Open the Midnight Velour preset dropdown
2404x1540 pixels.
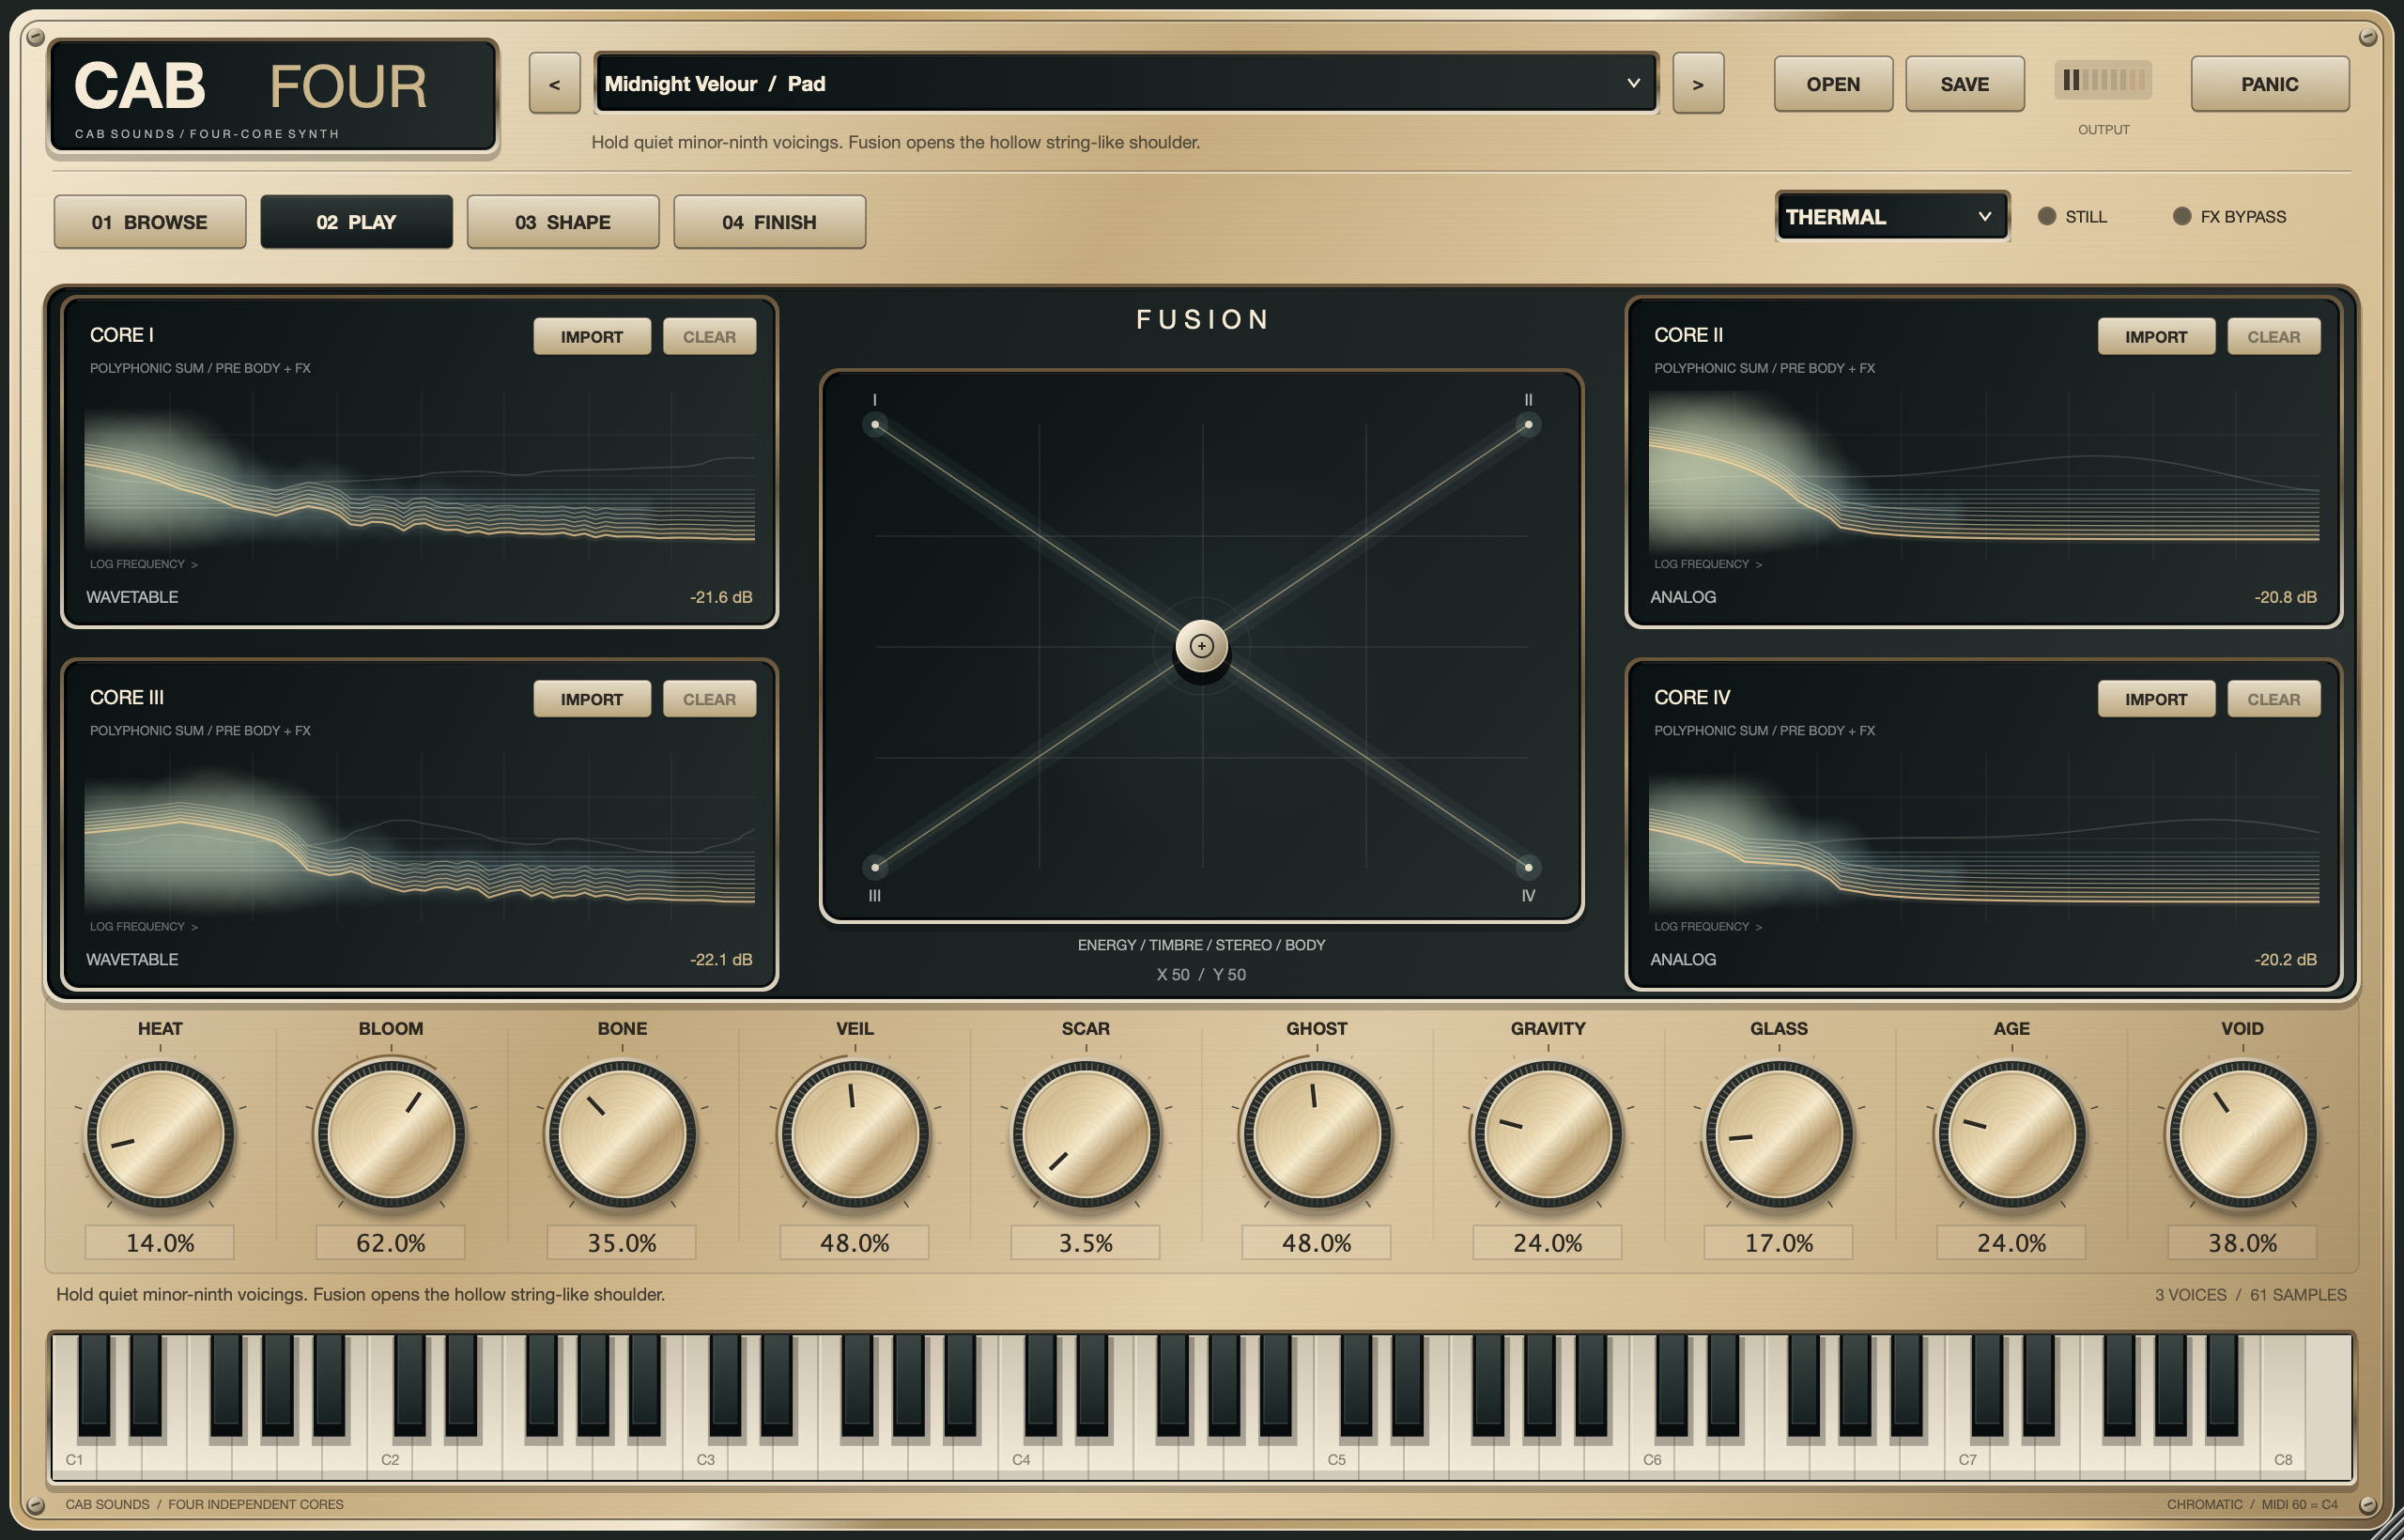click(1126, 84)
